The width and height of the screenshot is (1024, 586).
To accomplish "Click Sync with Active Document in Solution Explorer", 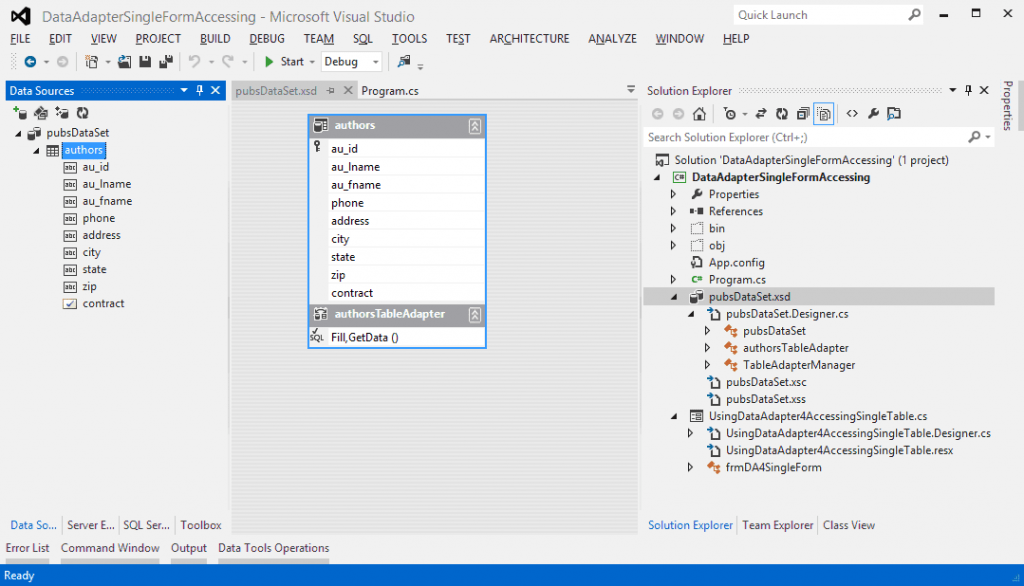I will [761, 114].
